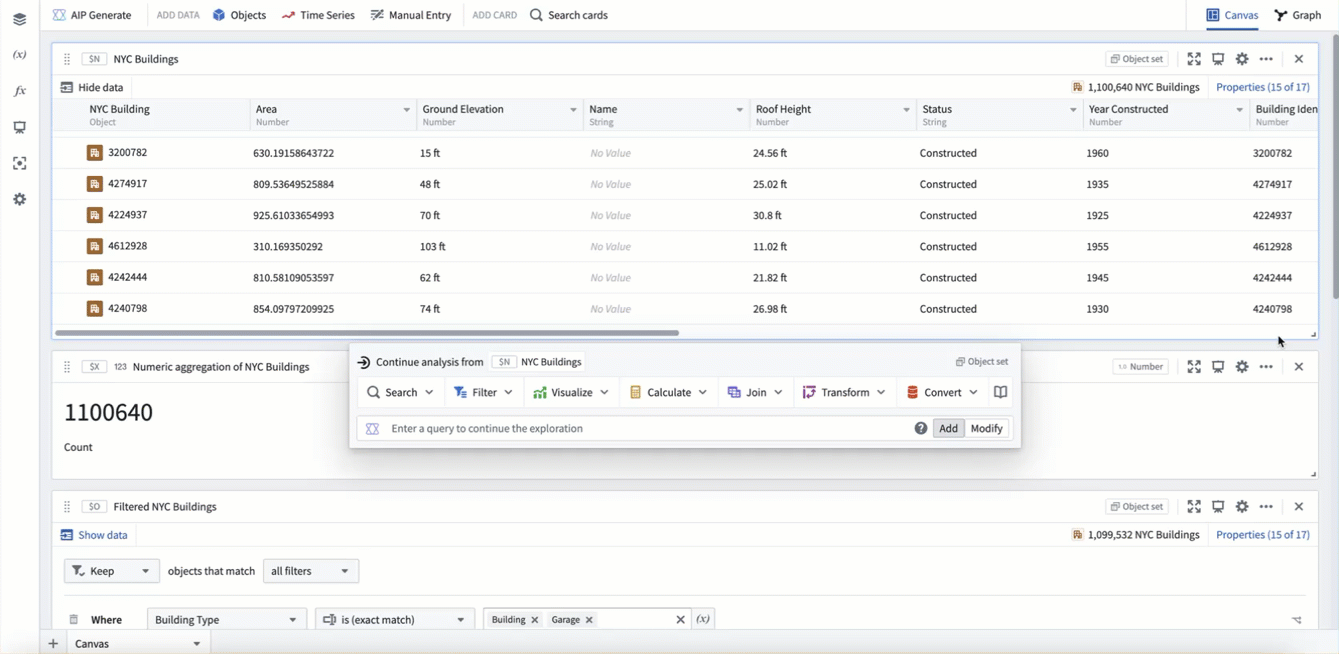
Task: Click Number badge on Numeric aggregation card
Action: point(1141,367)
